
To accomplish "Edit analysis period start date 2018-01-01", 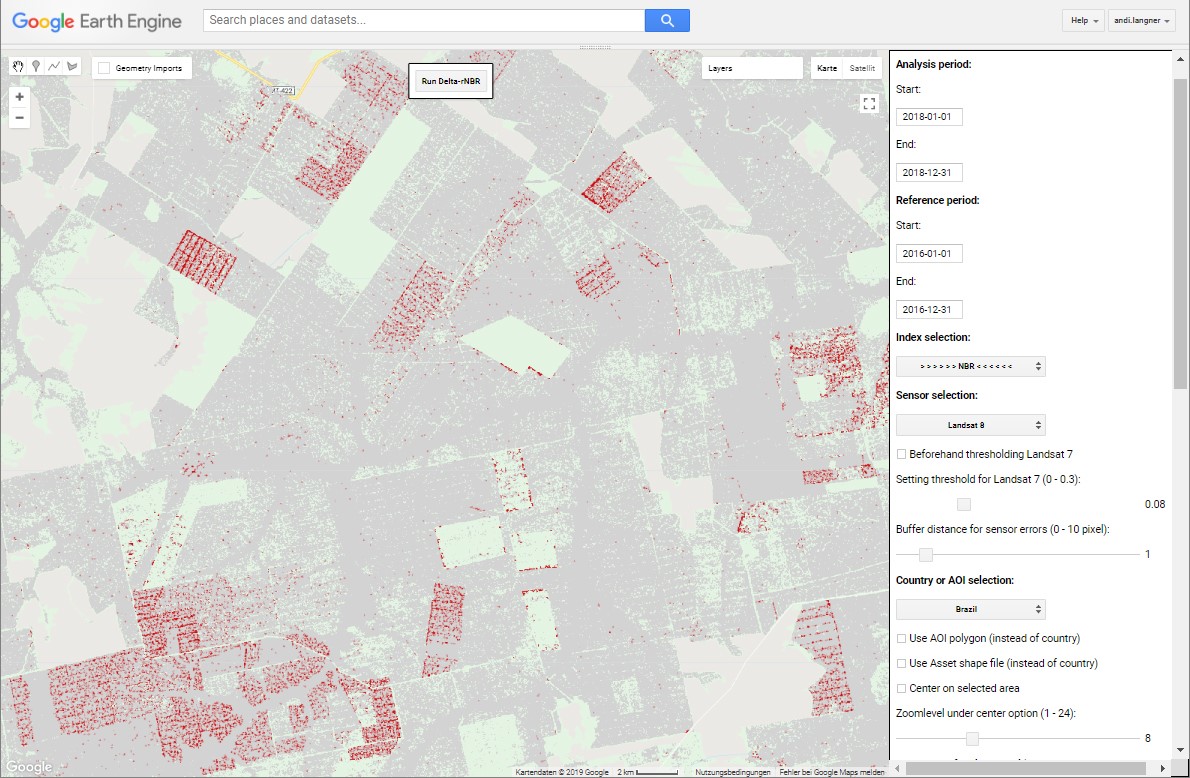I will coord(929,117).
